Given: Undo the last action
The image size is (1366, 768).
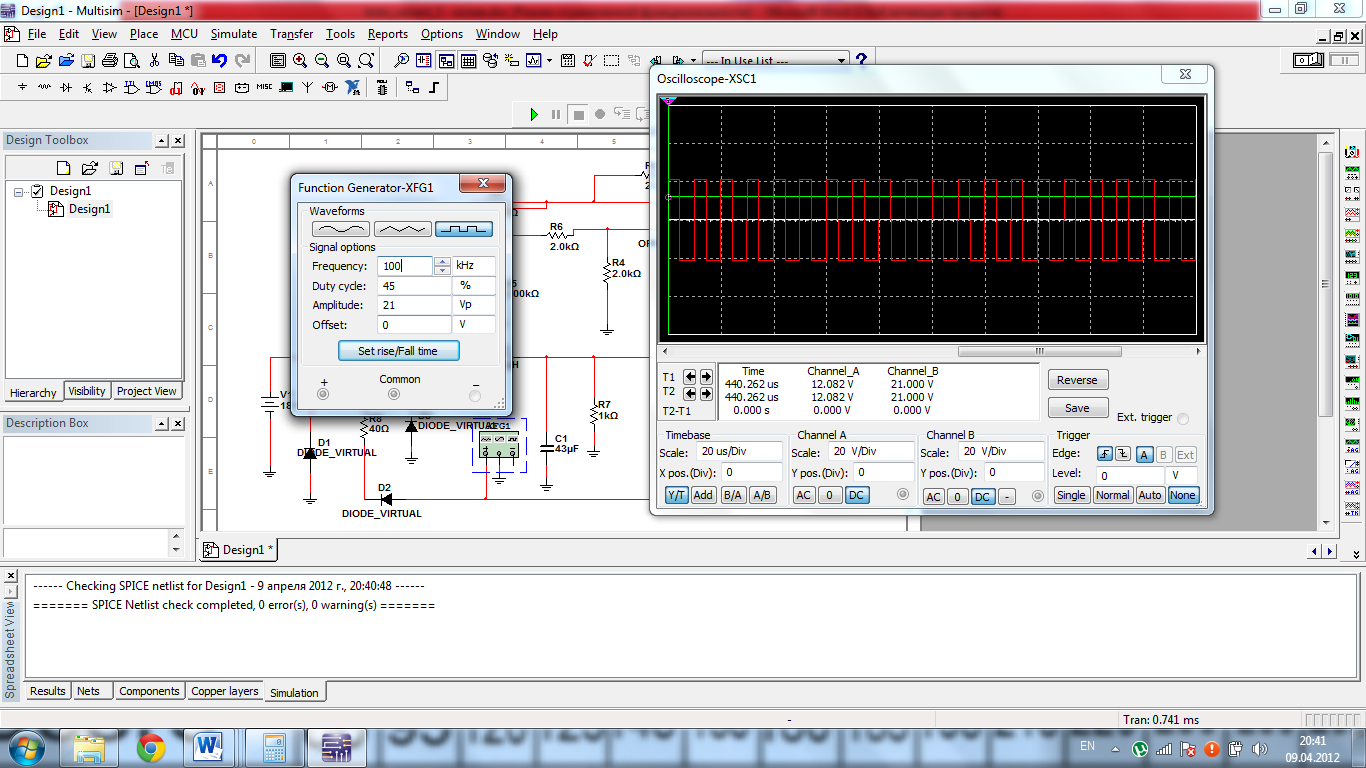Looking at the screenshot, I should coord(219,60).
